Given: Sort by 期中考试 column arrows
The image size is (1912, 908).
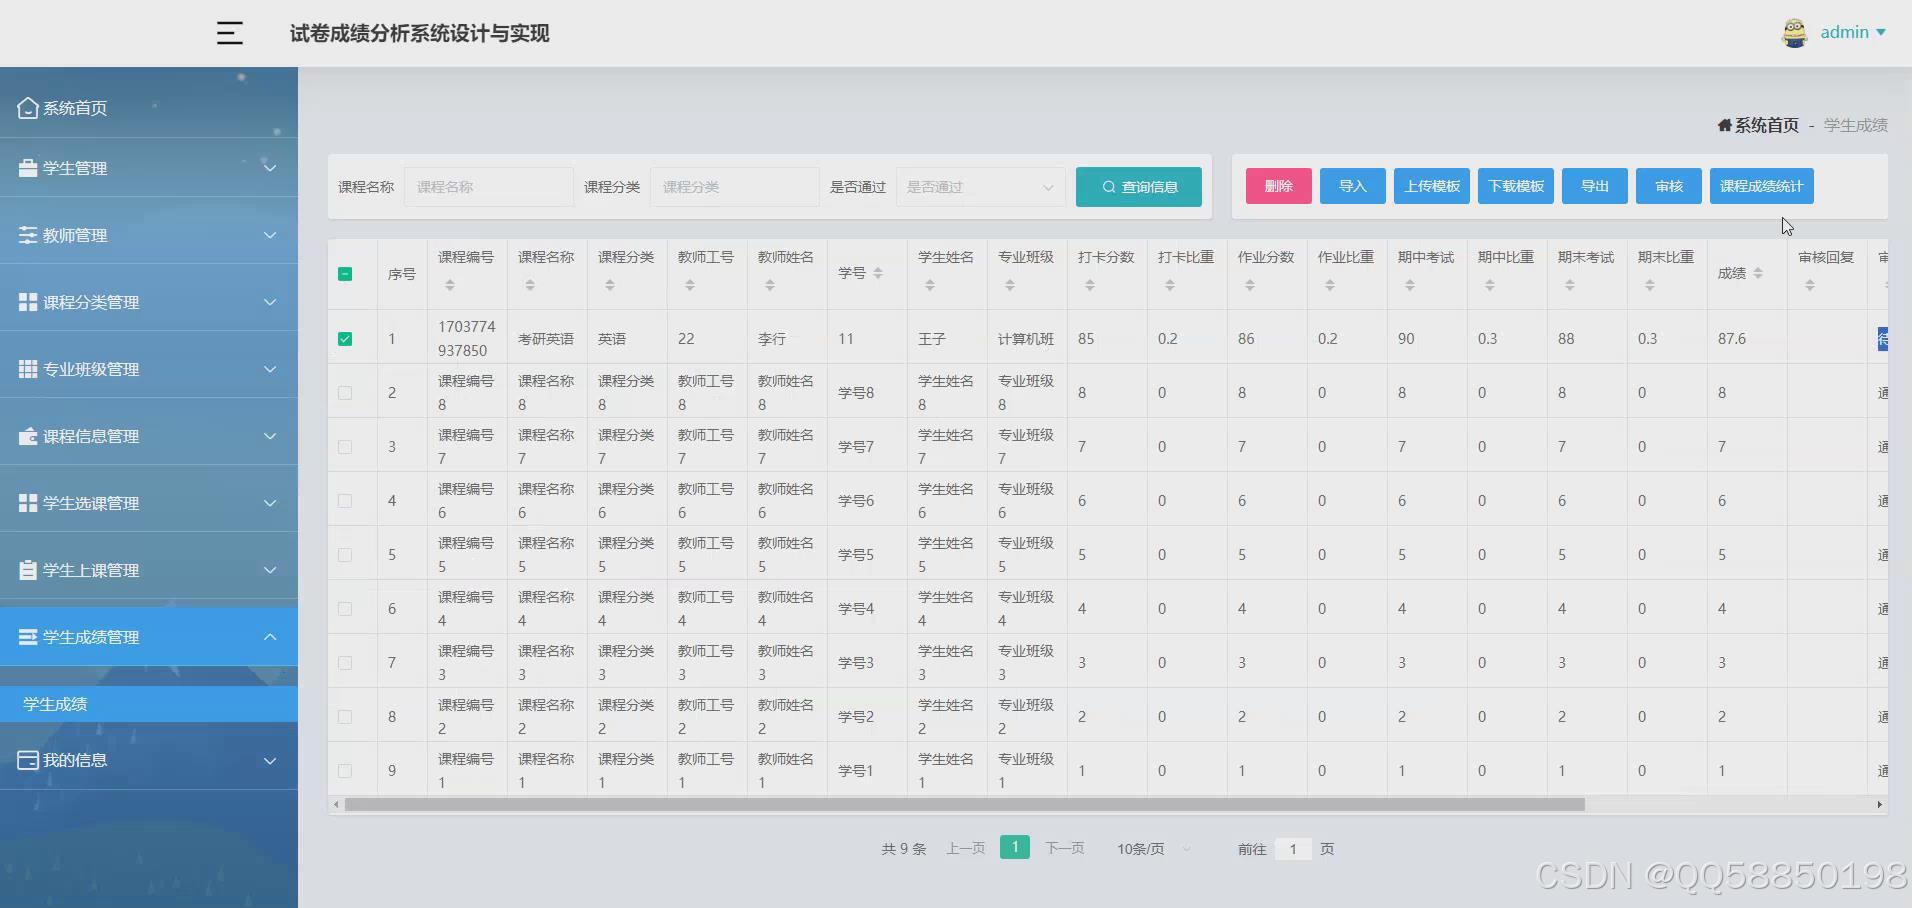Looking at the screenshot, I should tap(1410, 285).
